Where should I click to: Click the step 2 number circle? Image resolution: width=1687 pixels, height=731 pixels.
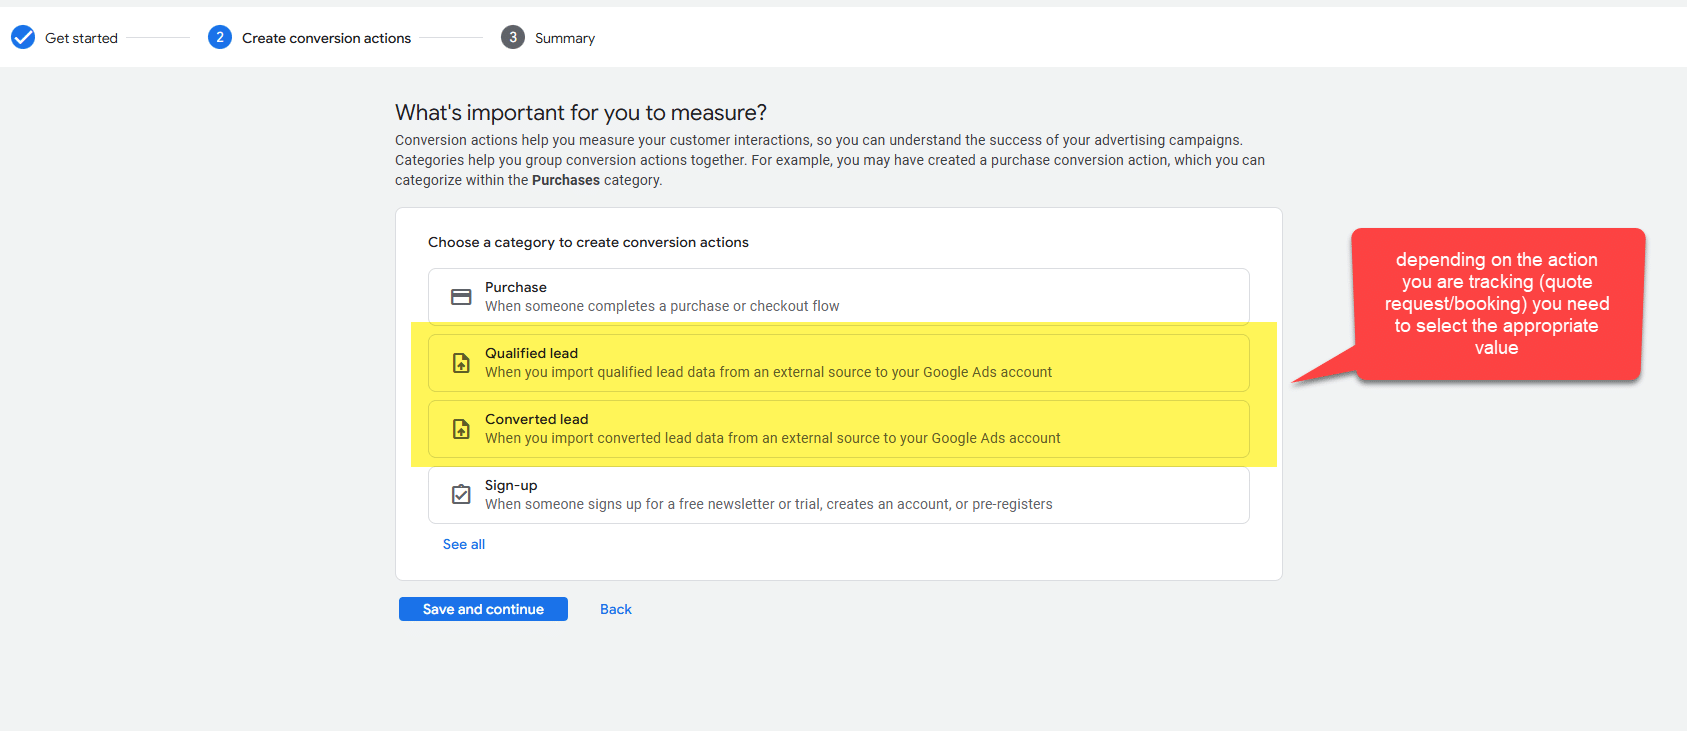(220, 38)
